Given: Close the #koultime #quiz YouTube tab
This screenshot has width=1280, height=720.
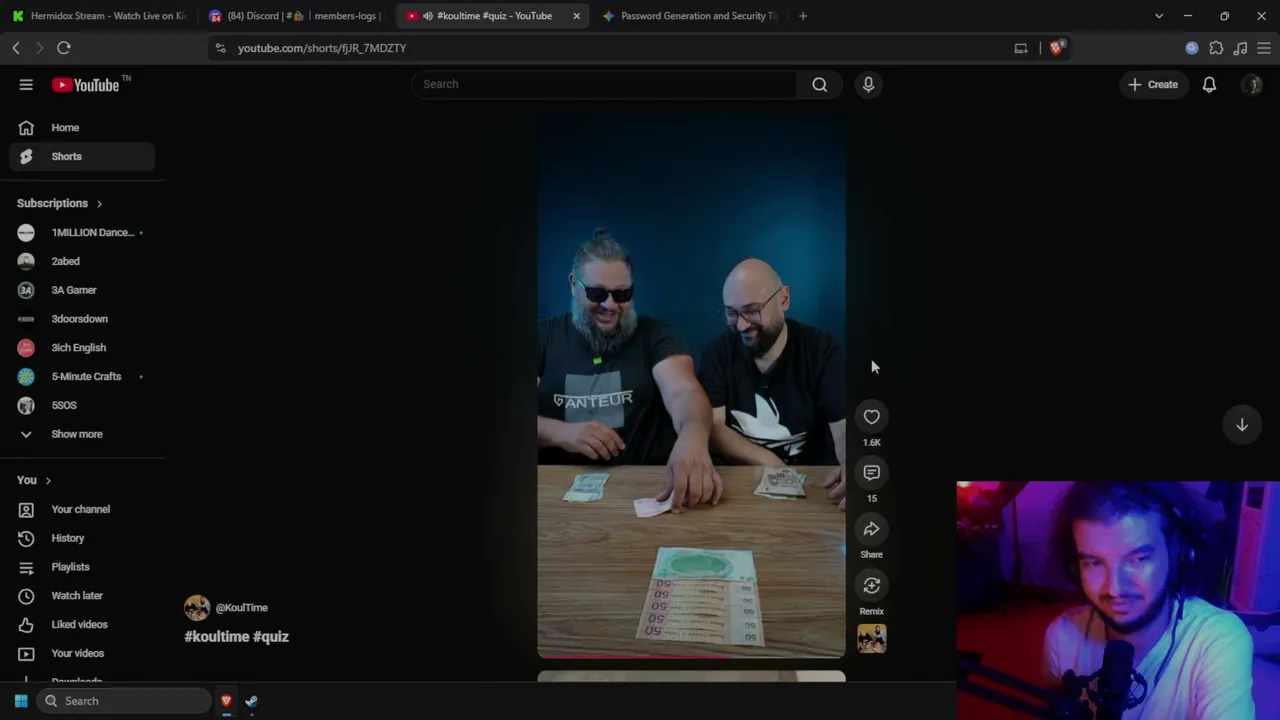Looking at the screenshot, I should pyautogui.click(x=576, y=16).
